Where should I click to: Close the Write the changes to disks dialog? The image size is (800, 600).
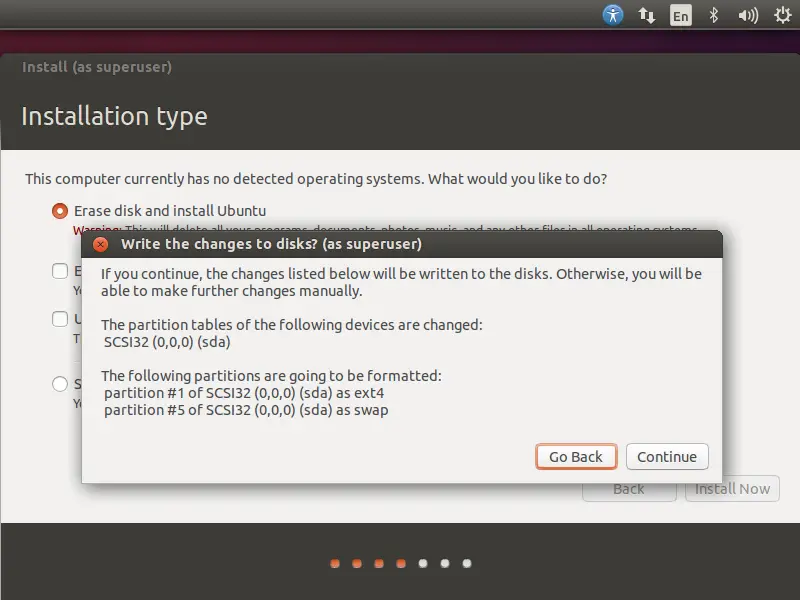[101, 244]
